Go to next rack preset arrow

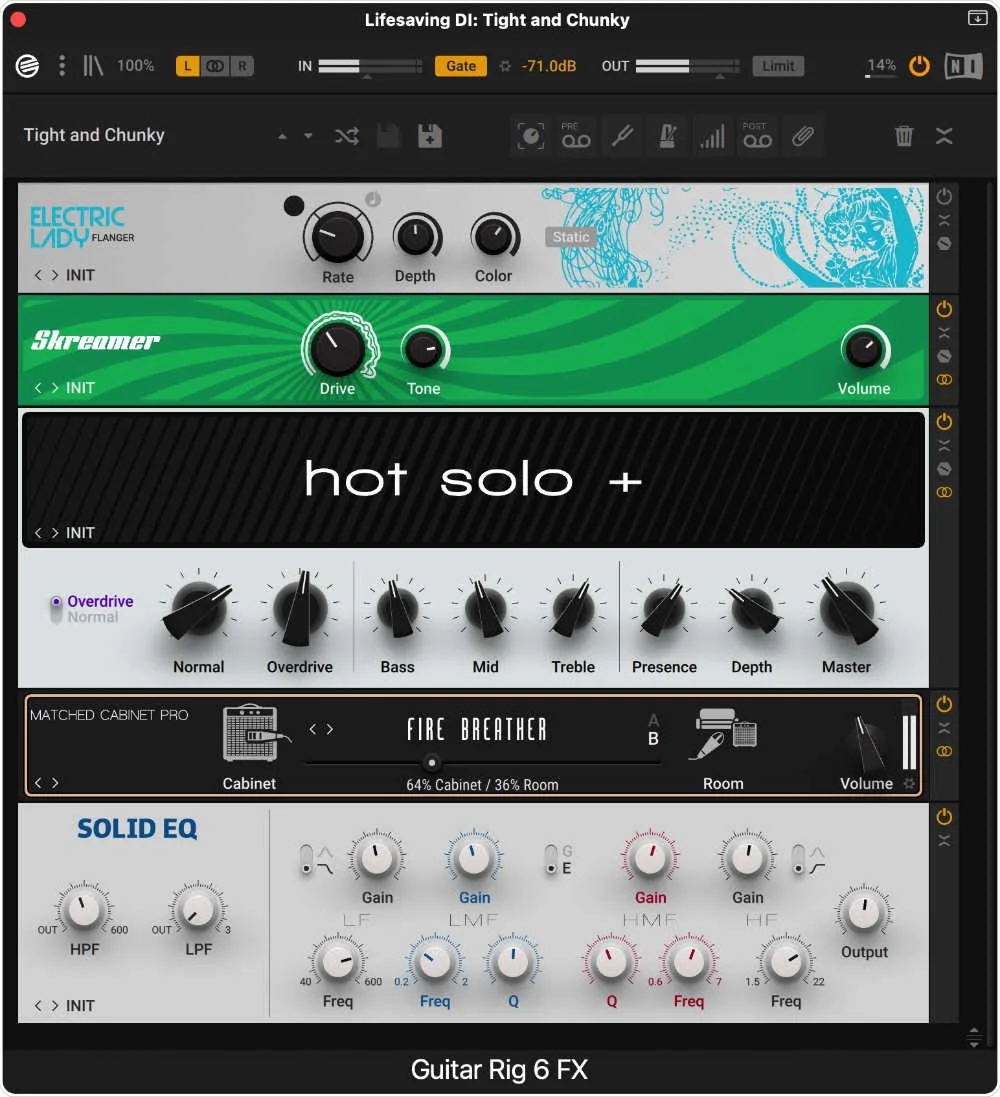(x=308, y=136)
